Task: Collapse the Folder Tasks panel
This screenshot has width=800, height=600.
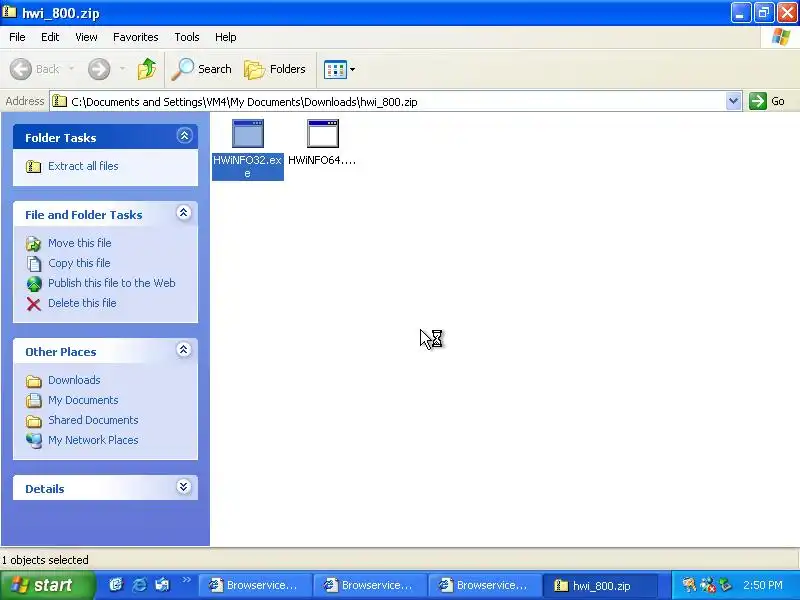Action: point(184,136)
